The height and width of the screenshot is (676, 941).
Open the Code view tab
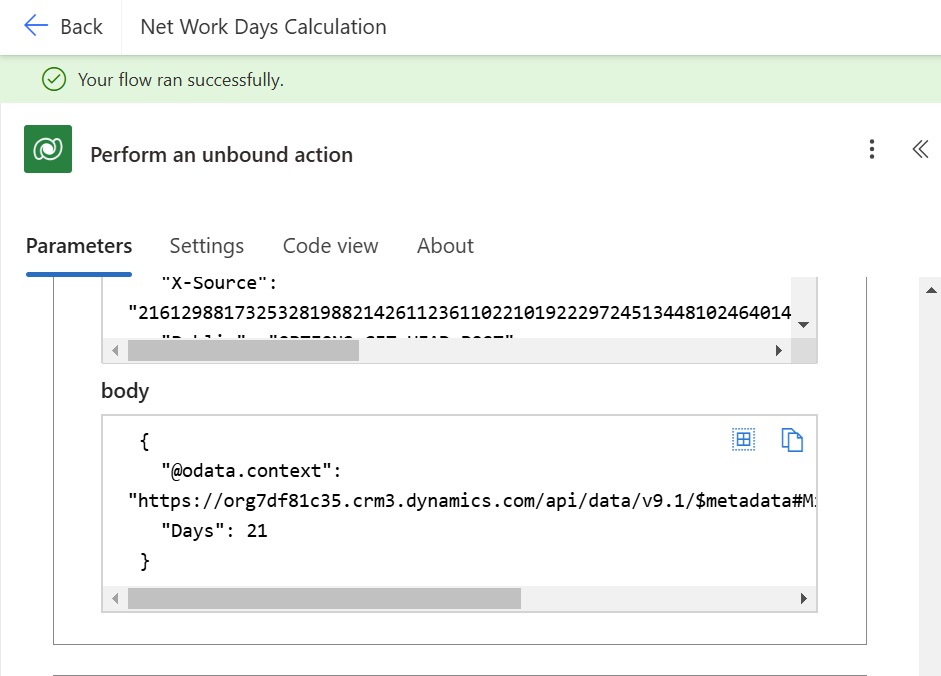[330, 246]
